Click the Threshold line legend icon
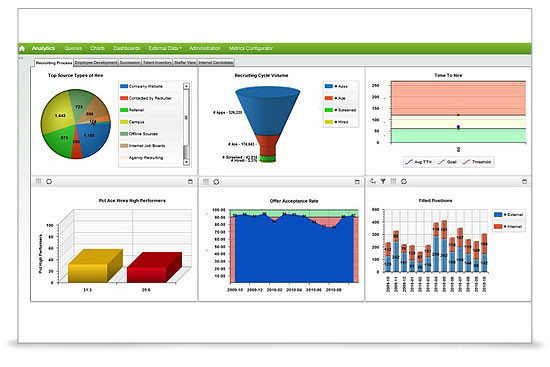This screenshot has height=367, width=550. pyautogui.click(x=467, y=162)
